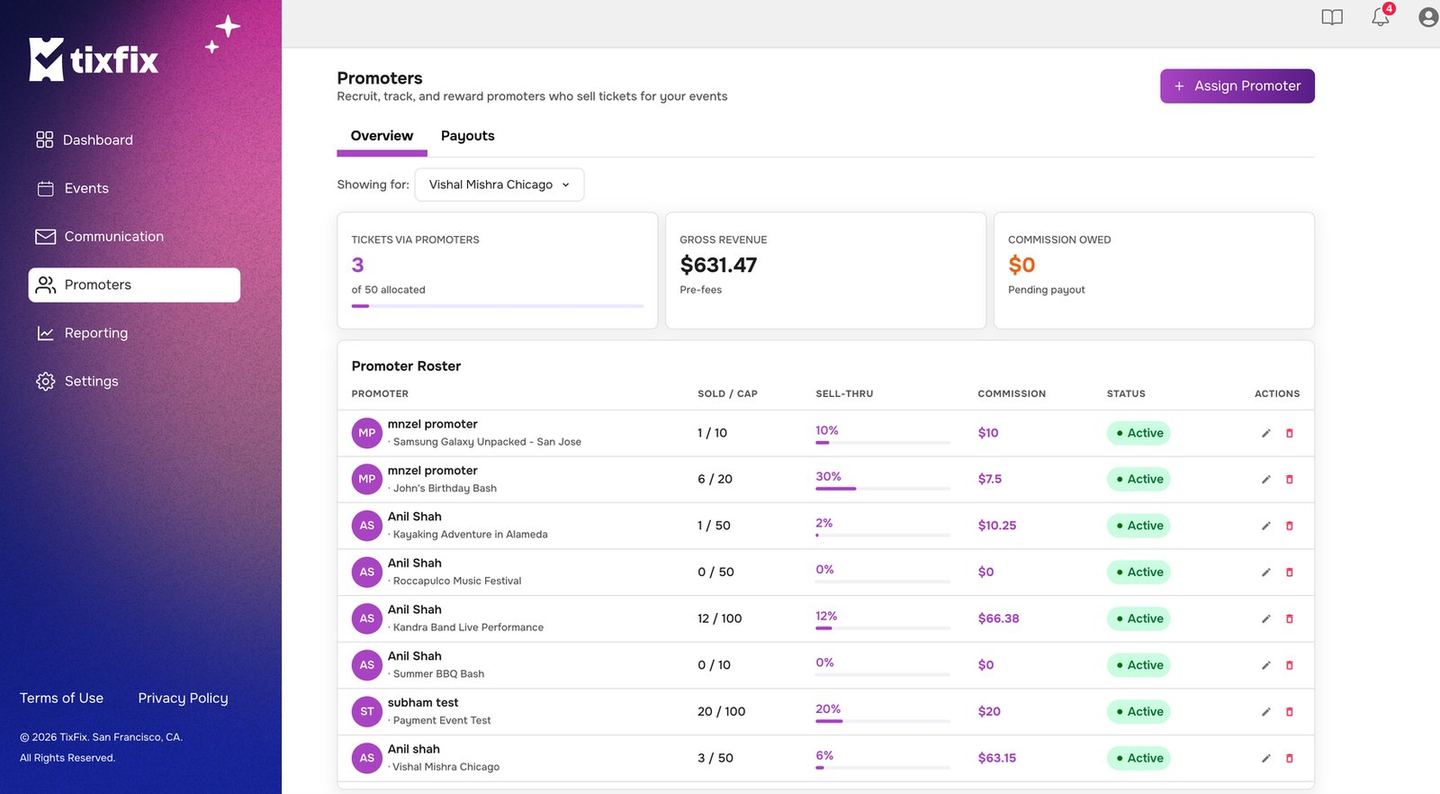The image size is (1440, 794).
Task: Click the 30% sell-thru progress bar
Action: 883,489
